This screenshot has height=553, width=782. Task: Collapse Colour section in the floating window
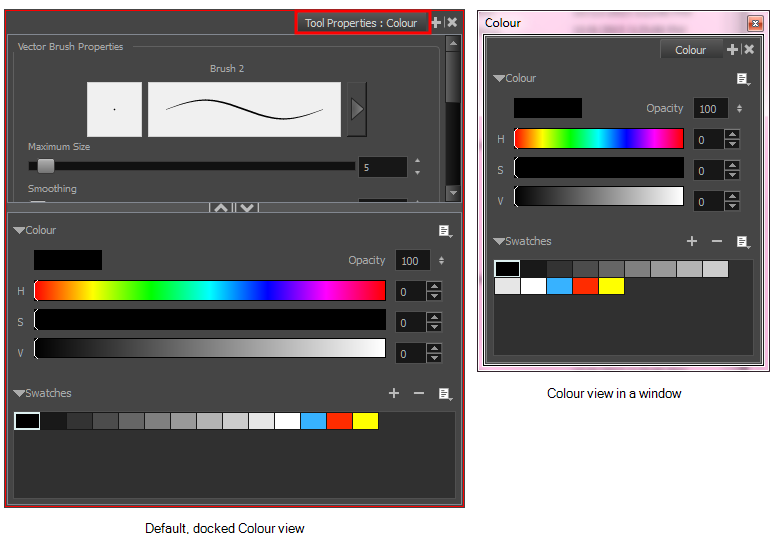pyautogui.click(x=499, y=78)
